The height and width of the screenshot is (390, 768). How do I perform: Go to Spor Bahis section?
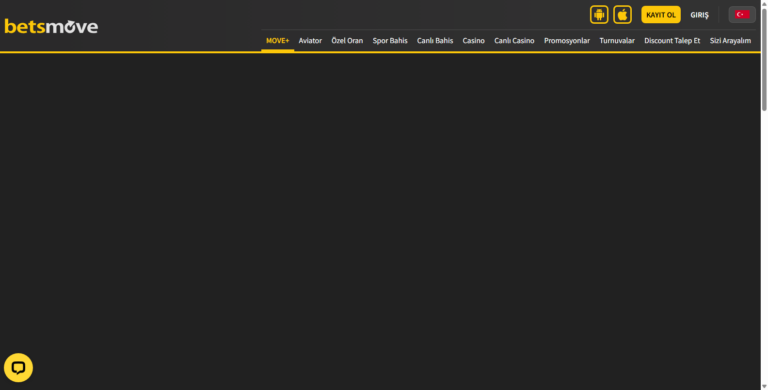[x=390, y=41]
